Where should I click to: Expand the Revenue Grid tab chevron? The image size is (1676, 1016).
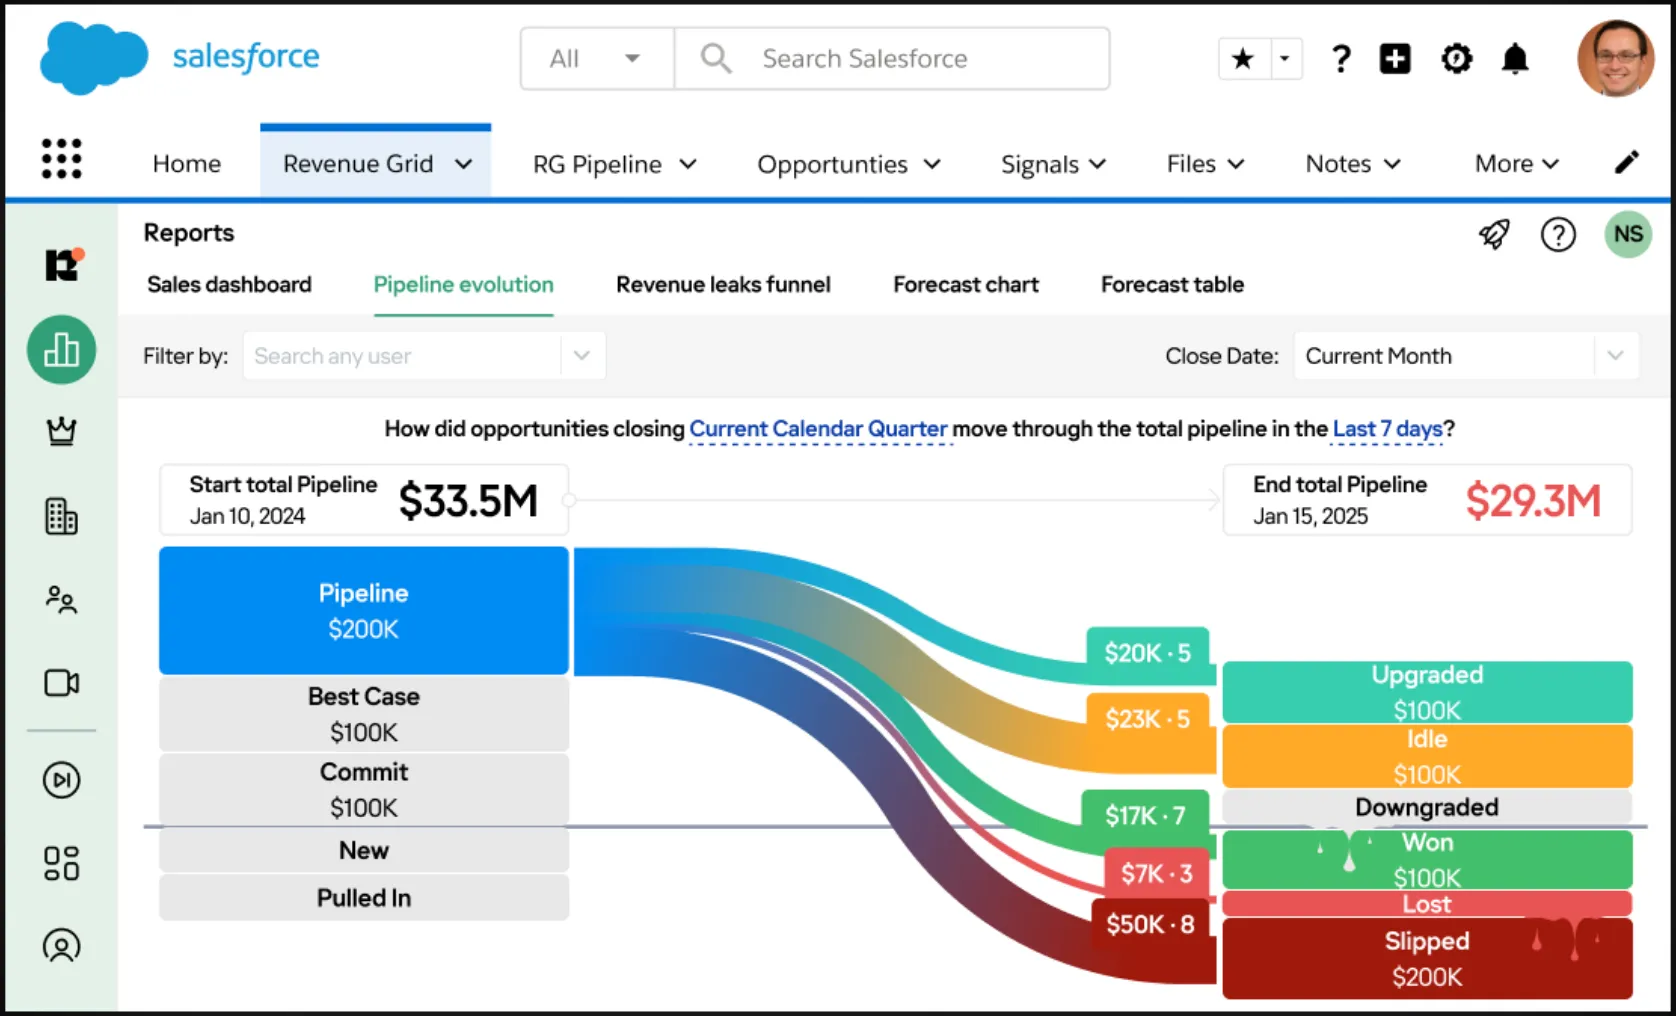(x=463, y=164)
